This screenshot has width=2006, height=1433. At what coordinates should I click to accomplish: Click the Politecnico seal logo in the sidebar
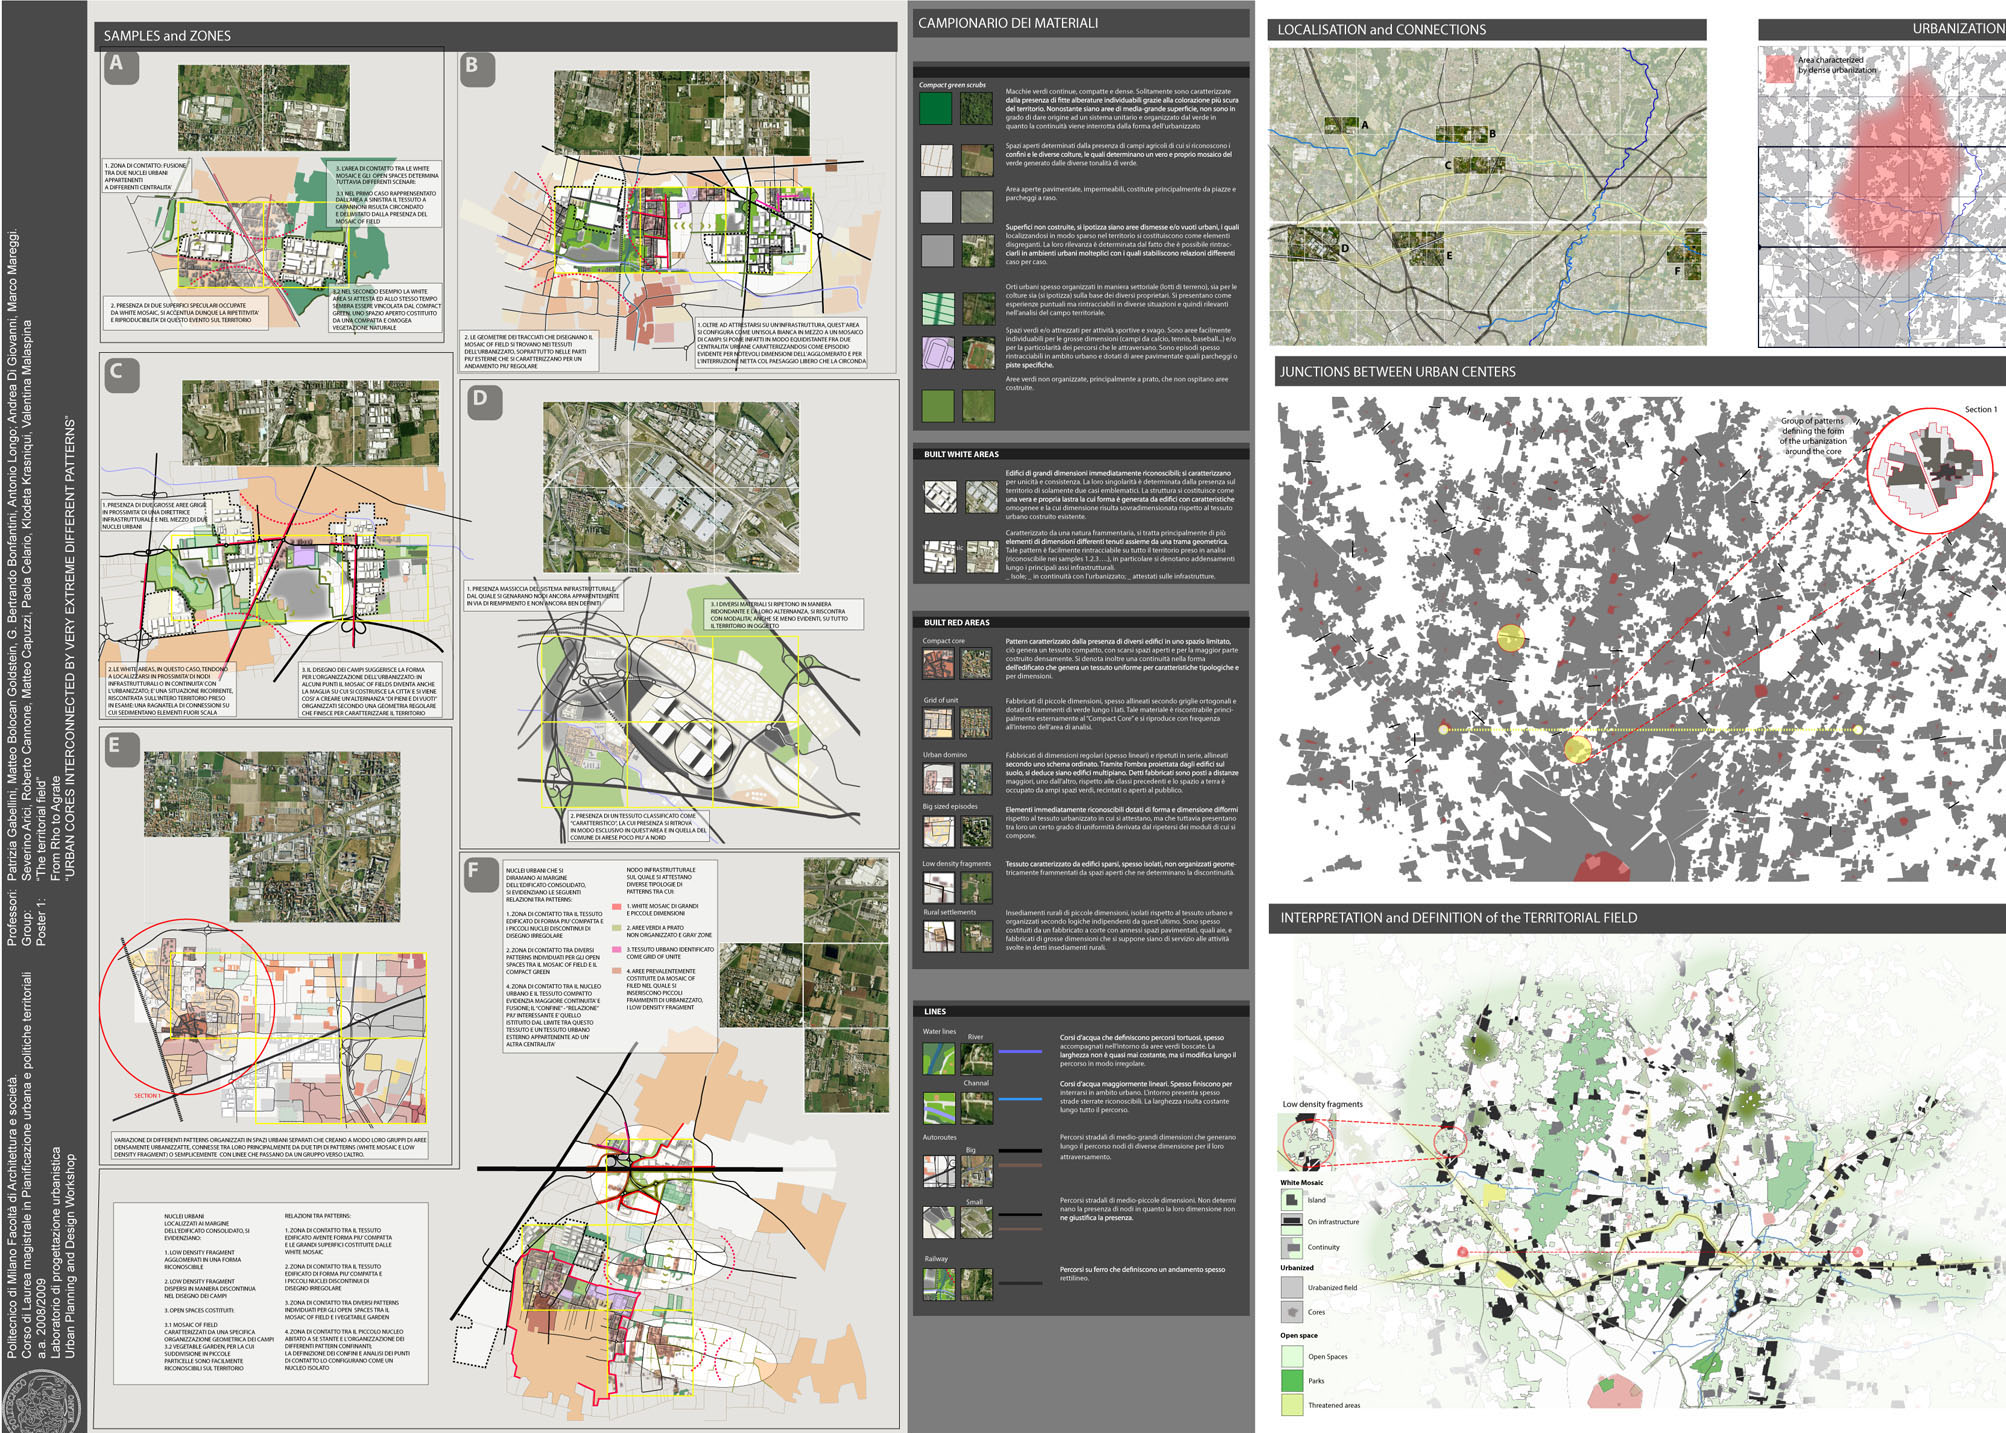[x=43, y=1401]
